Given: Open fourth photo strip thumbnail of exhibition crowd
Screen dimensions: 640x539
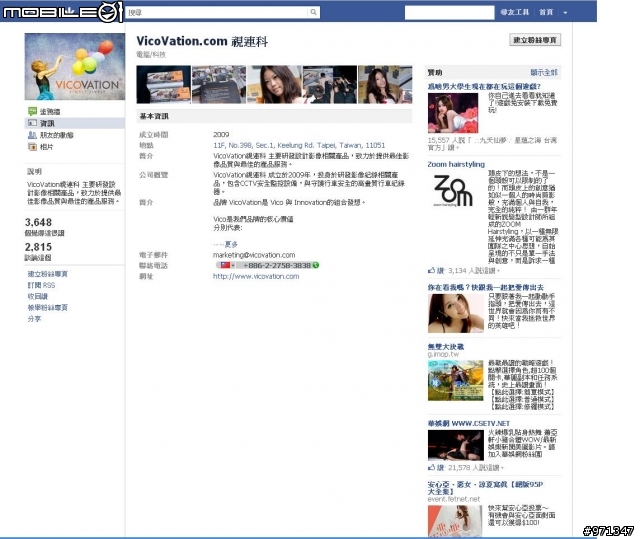Looking at the screenshot, I should (329, 84).
